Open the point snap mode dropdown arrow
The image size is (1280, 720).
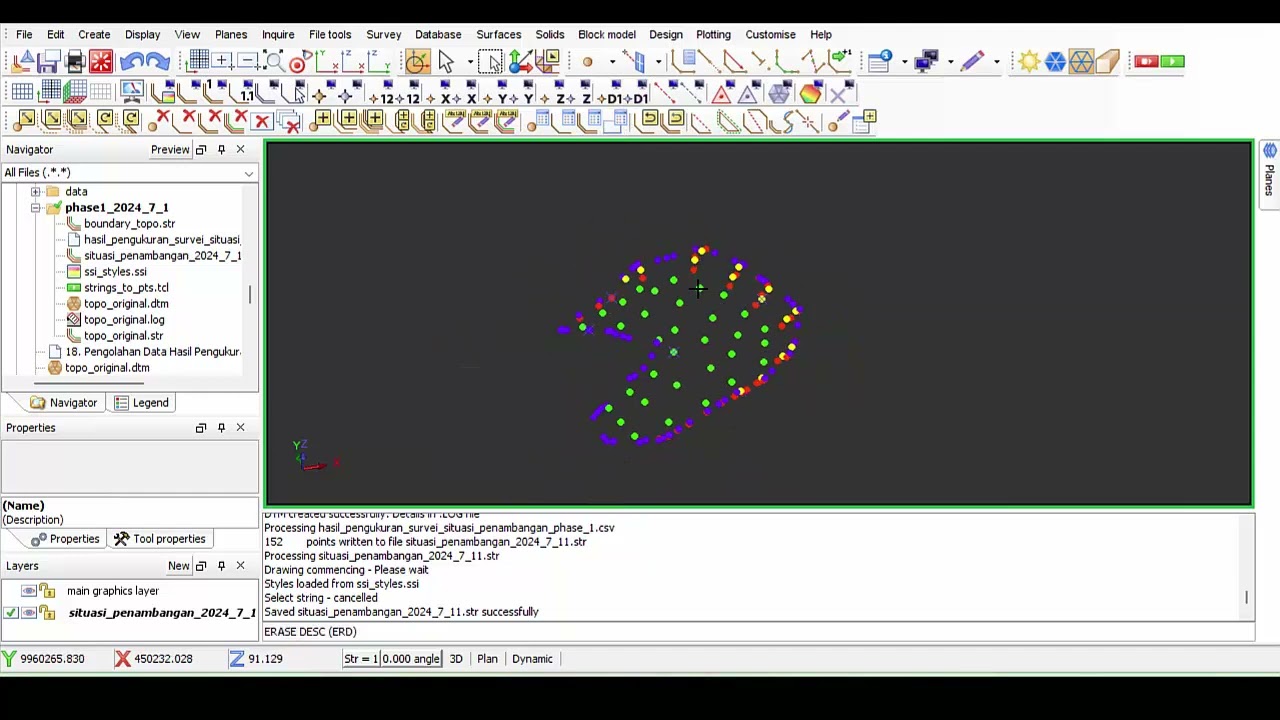point(612,62)
